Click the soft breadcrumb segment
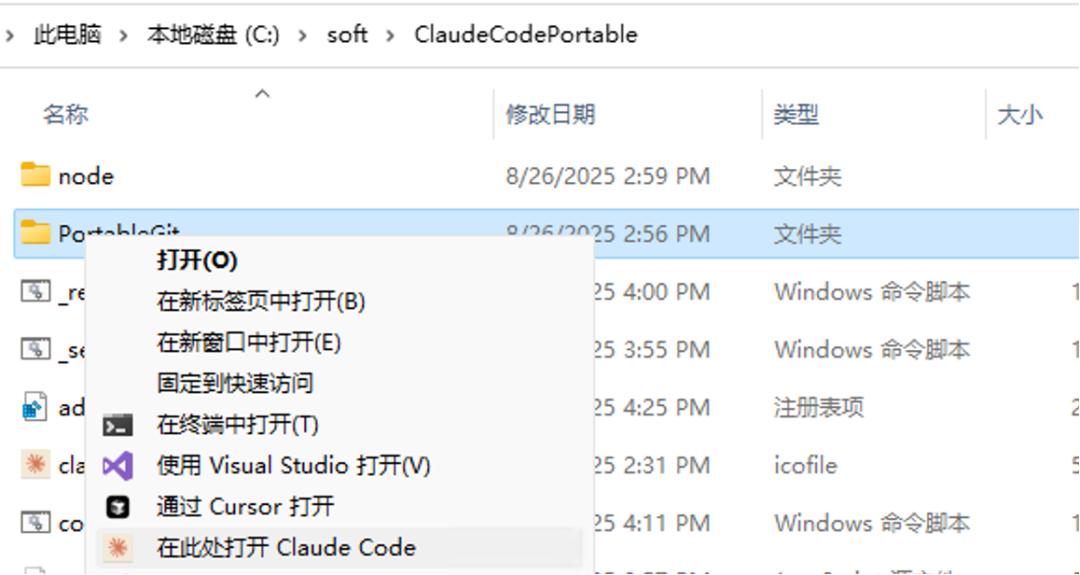Screen dimensions: 1080x575 click(x=347, y=35)
